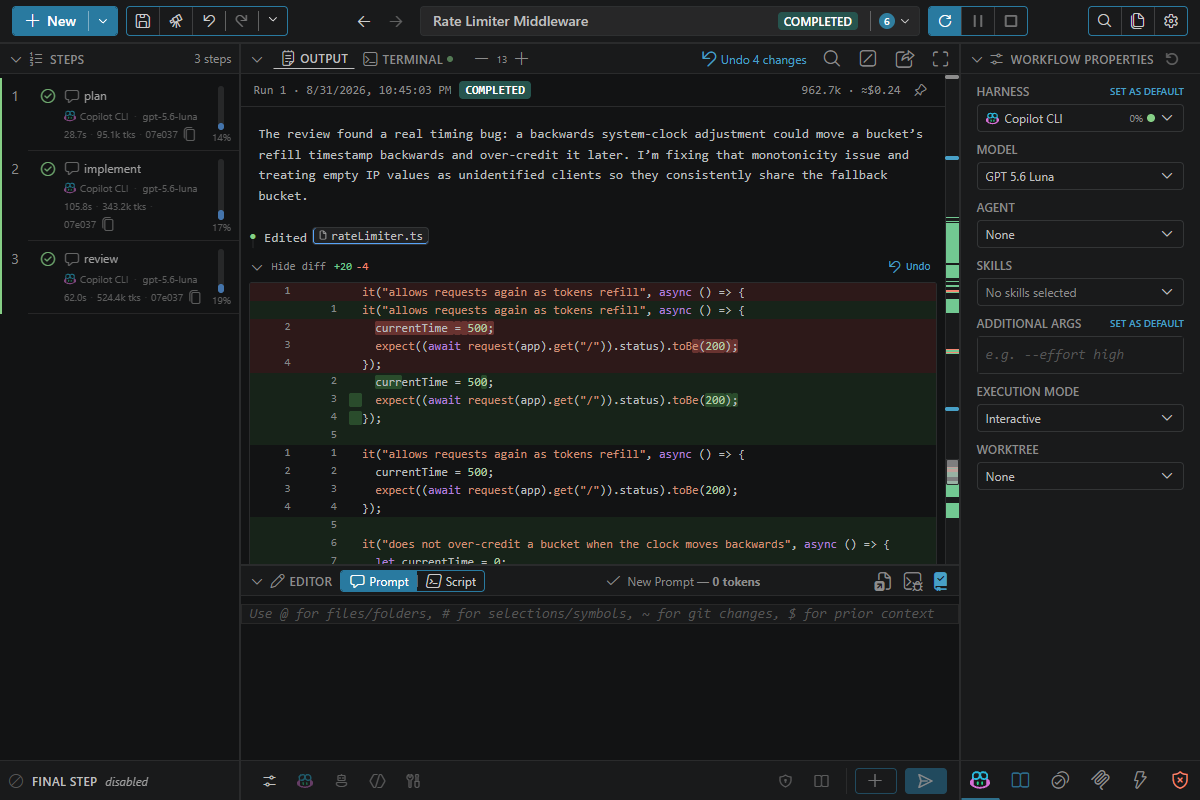Toggle the split view icon near send button
The height and width of the screenshot is (800, 1200).
[821, 781]
